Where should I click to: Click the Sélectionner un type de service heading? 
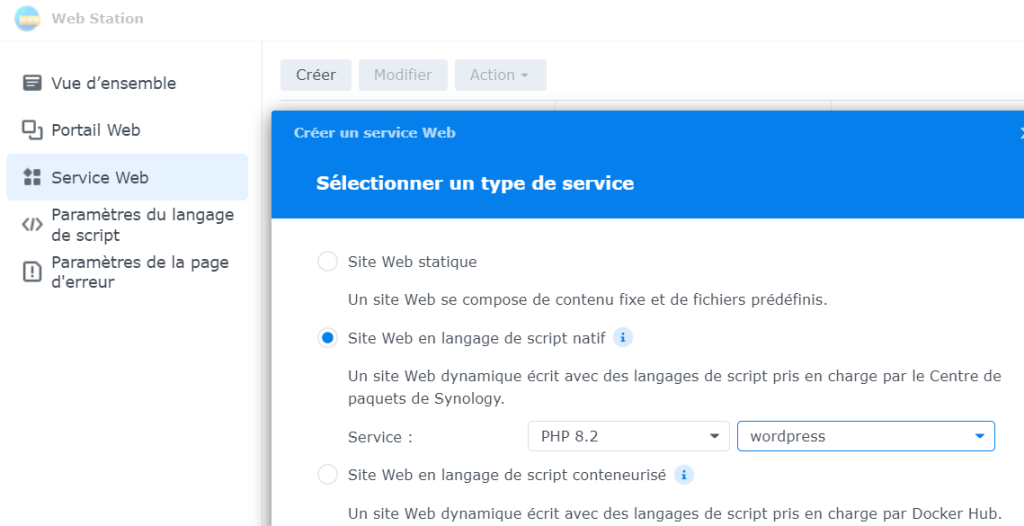tap(475, 183)
